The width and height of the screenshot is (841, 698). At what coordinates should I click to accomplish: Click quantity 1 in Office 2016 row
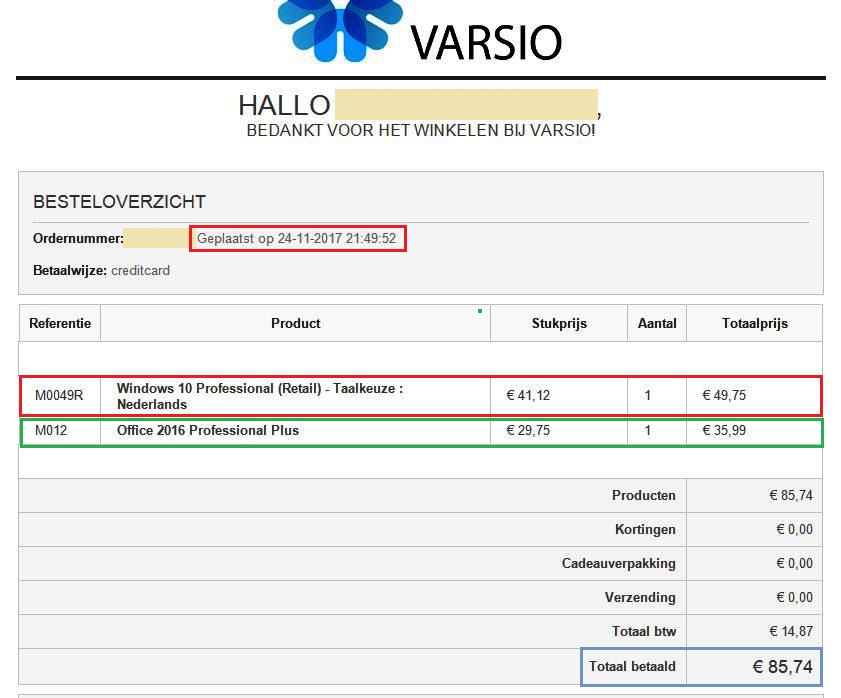click(x=647, y=430)
